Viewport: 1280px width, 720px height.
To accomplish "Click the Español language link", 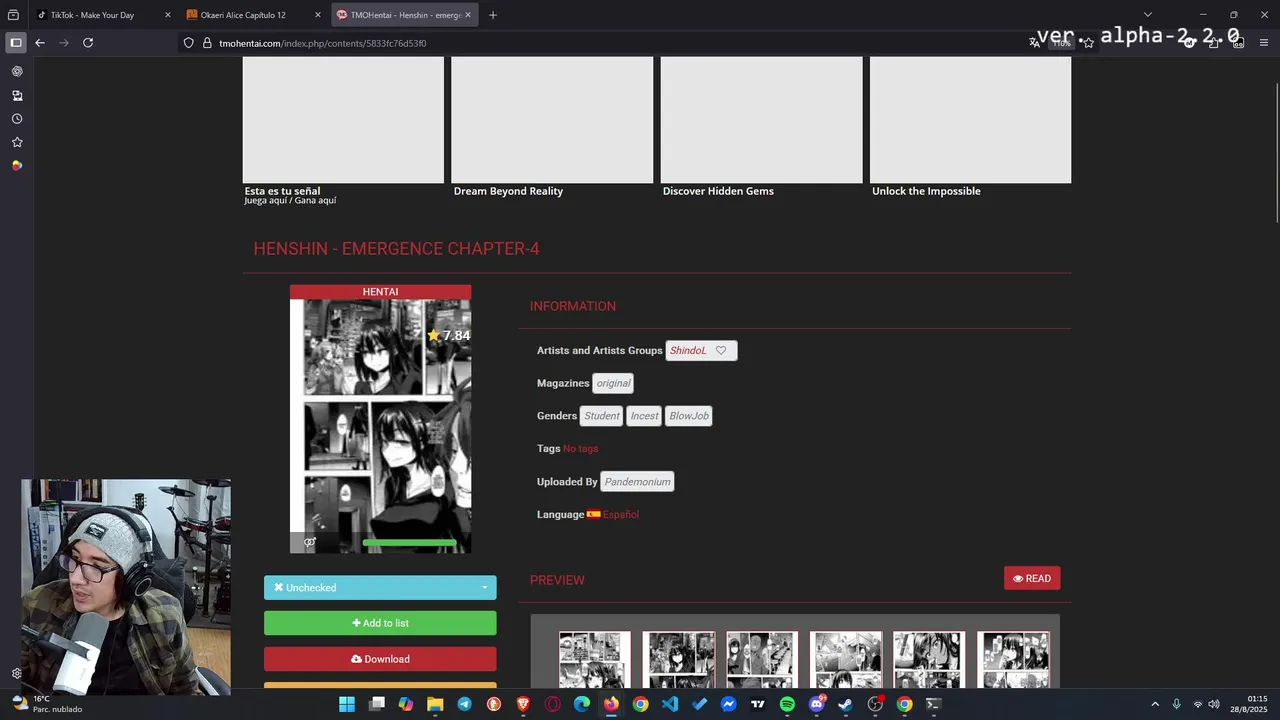I will [620, 515].
